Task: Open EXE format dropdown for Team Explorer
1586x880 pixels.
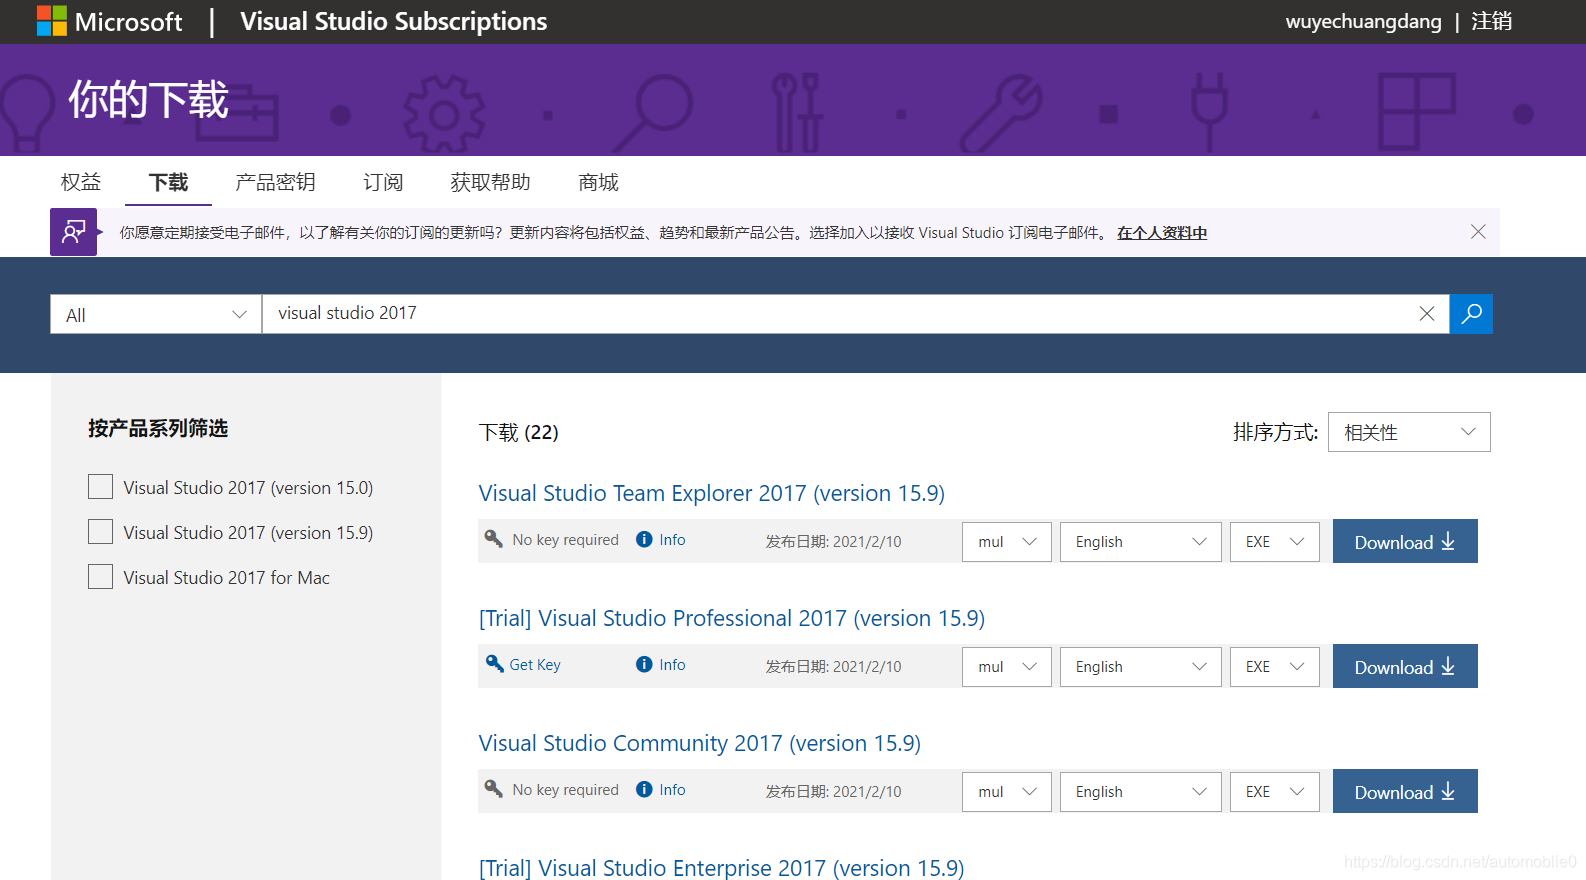Action: click(1275, 542)
